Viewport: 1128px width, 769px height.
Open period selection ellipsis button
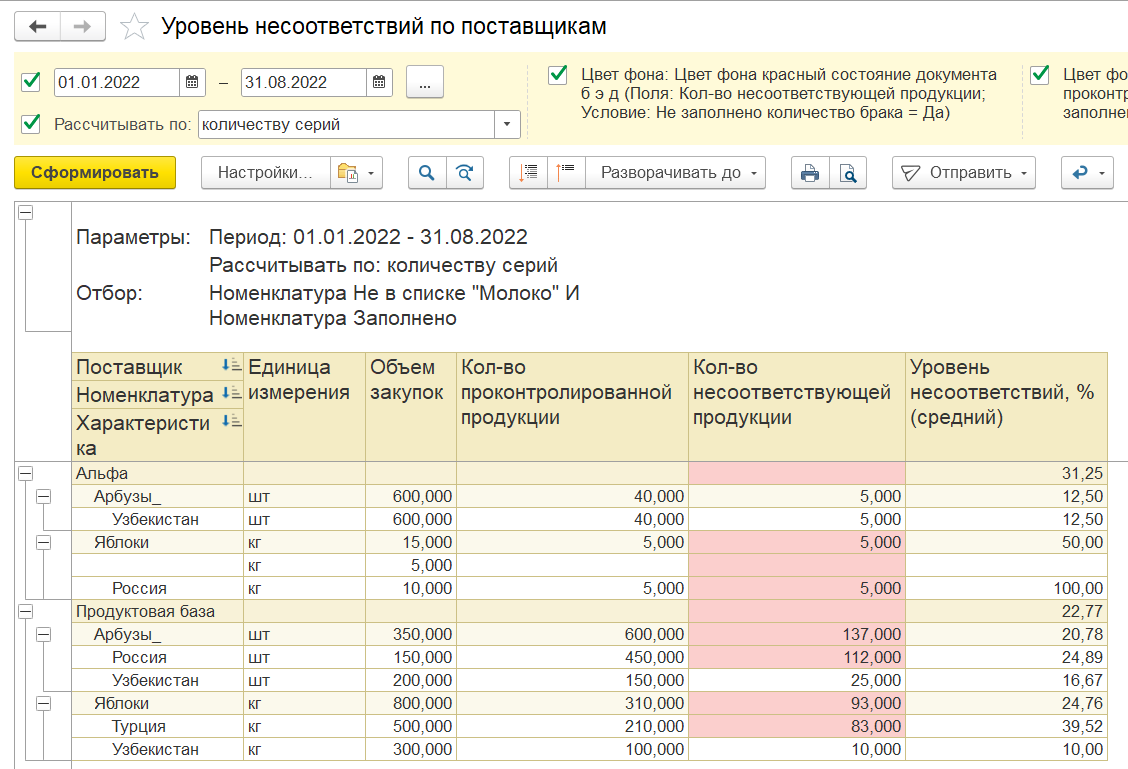[x=424, y=82]
